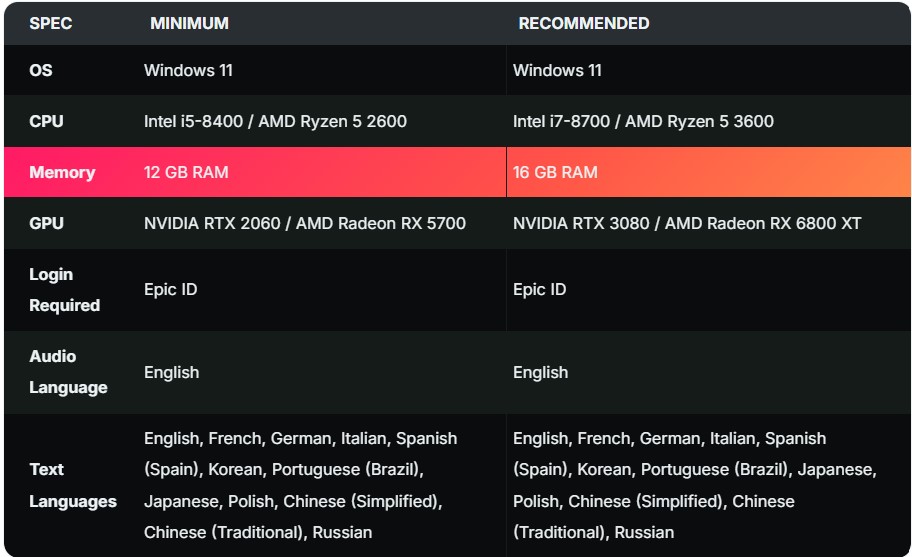Screen dimensions: 912x557
Task: Click the RECOMMENDED column header
Action: click(x=583, y=23)
